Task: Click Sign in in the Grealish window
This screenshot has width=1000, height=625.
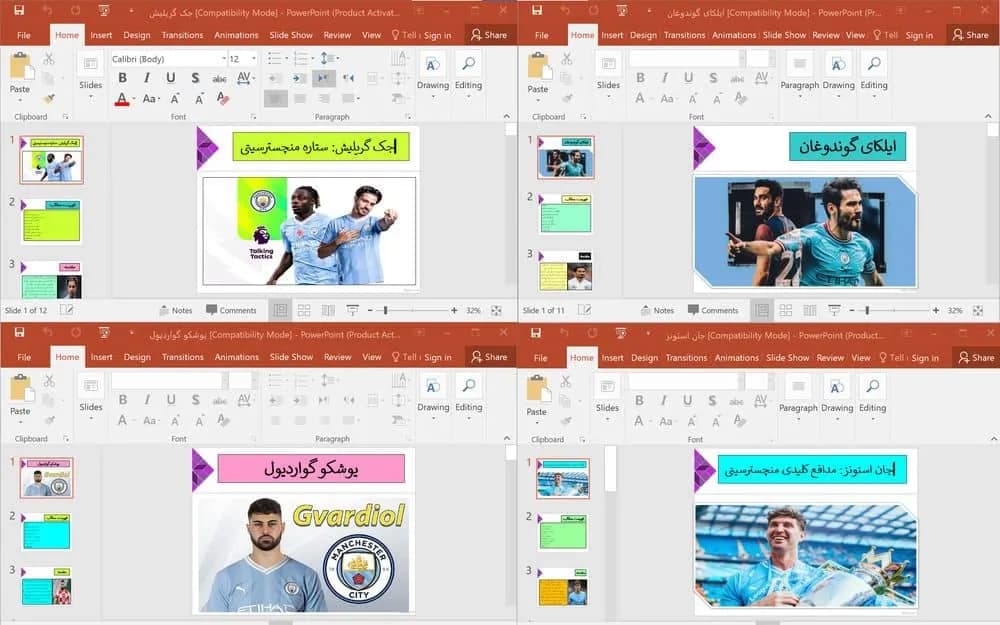Action: coord(438,36)
